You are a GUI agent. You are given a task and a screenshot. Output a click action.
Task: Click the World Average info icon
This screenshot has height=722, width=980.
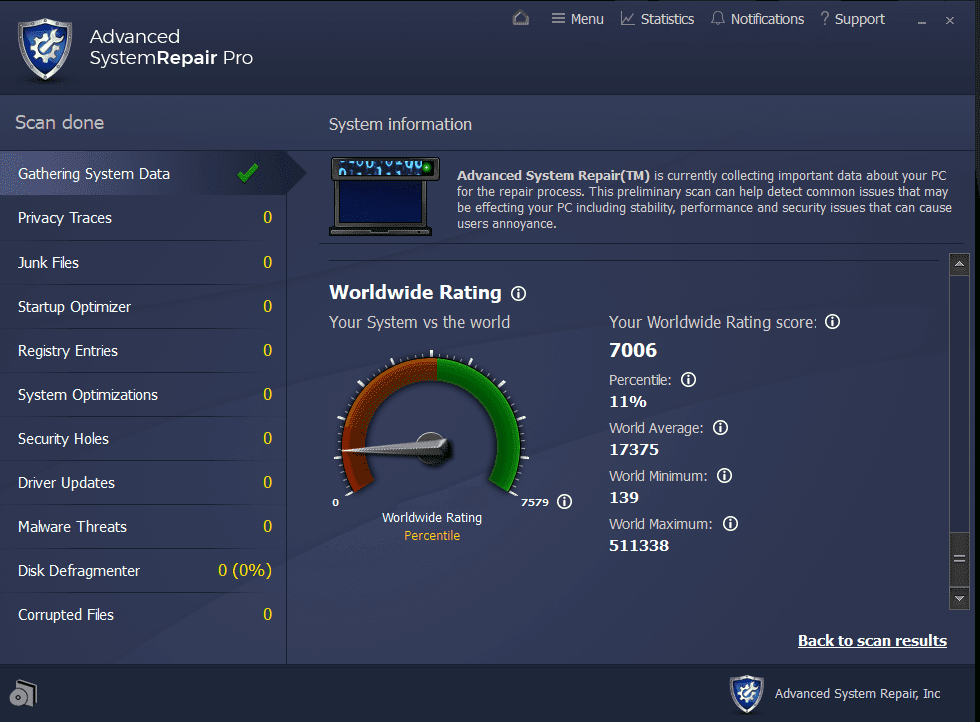coord(721,428)
